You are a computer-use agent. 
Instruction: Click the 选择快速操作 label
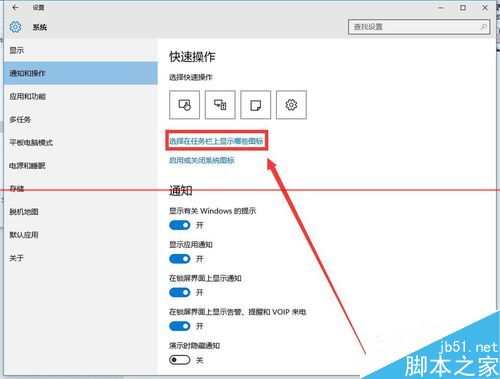(x=190, y=77)
